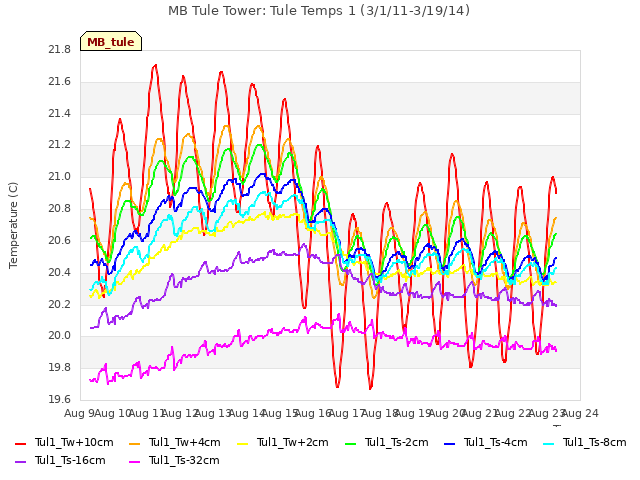The width and height of the screenshot is (640, 480).
Task: Click the 19.6 y-axis tick label
Action: click(60, 399)
